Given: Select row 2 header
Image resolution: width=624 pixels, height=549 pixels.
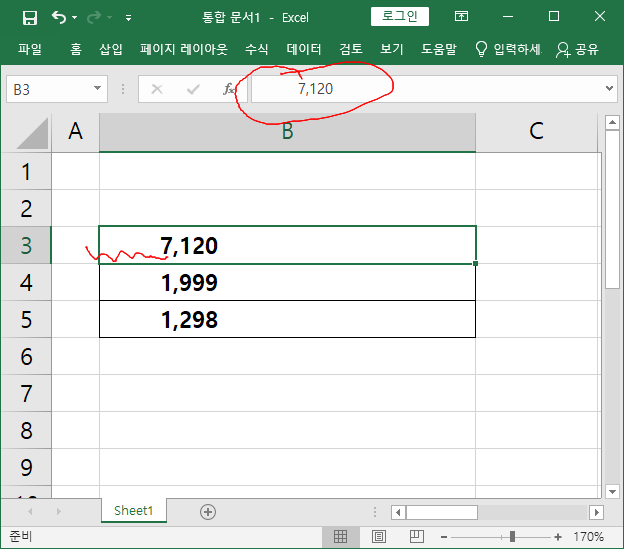Looking at the screenshot, I should [x=26, y=208].
